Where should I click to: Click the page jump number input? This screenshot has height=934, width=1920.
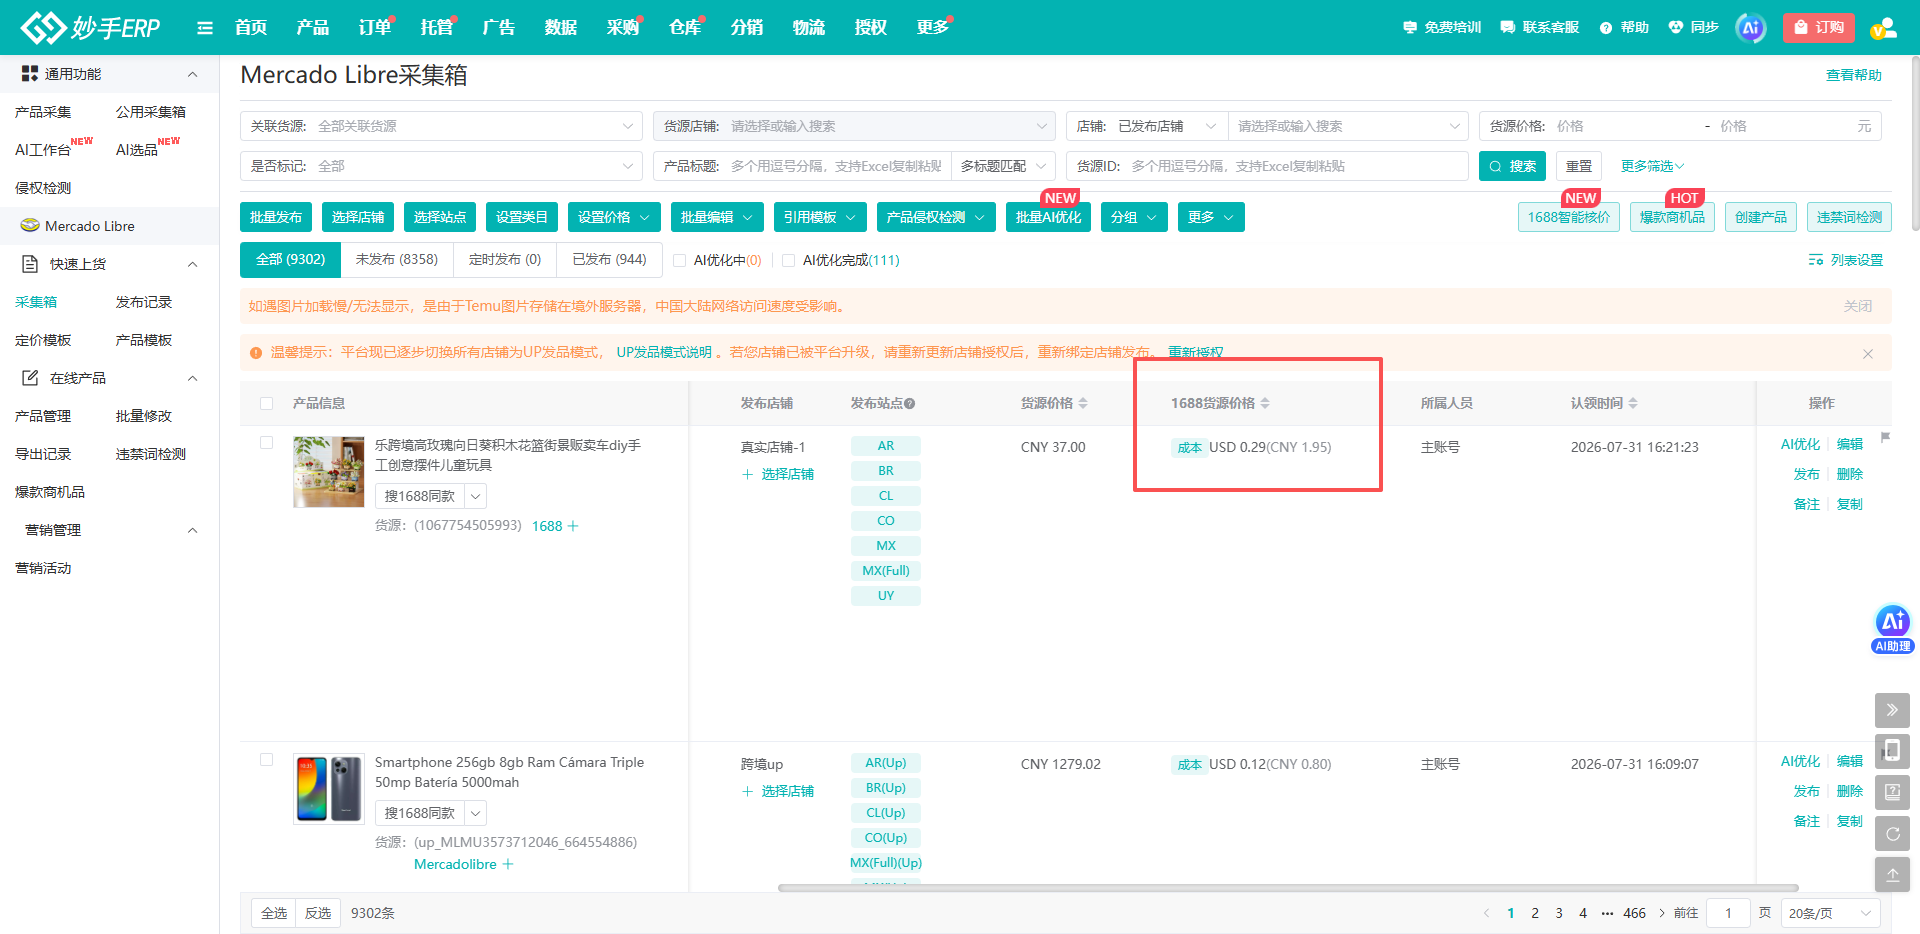pos(1728,913)
